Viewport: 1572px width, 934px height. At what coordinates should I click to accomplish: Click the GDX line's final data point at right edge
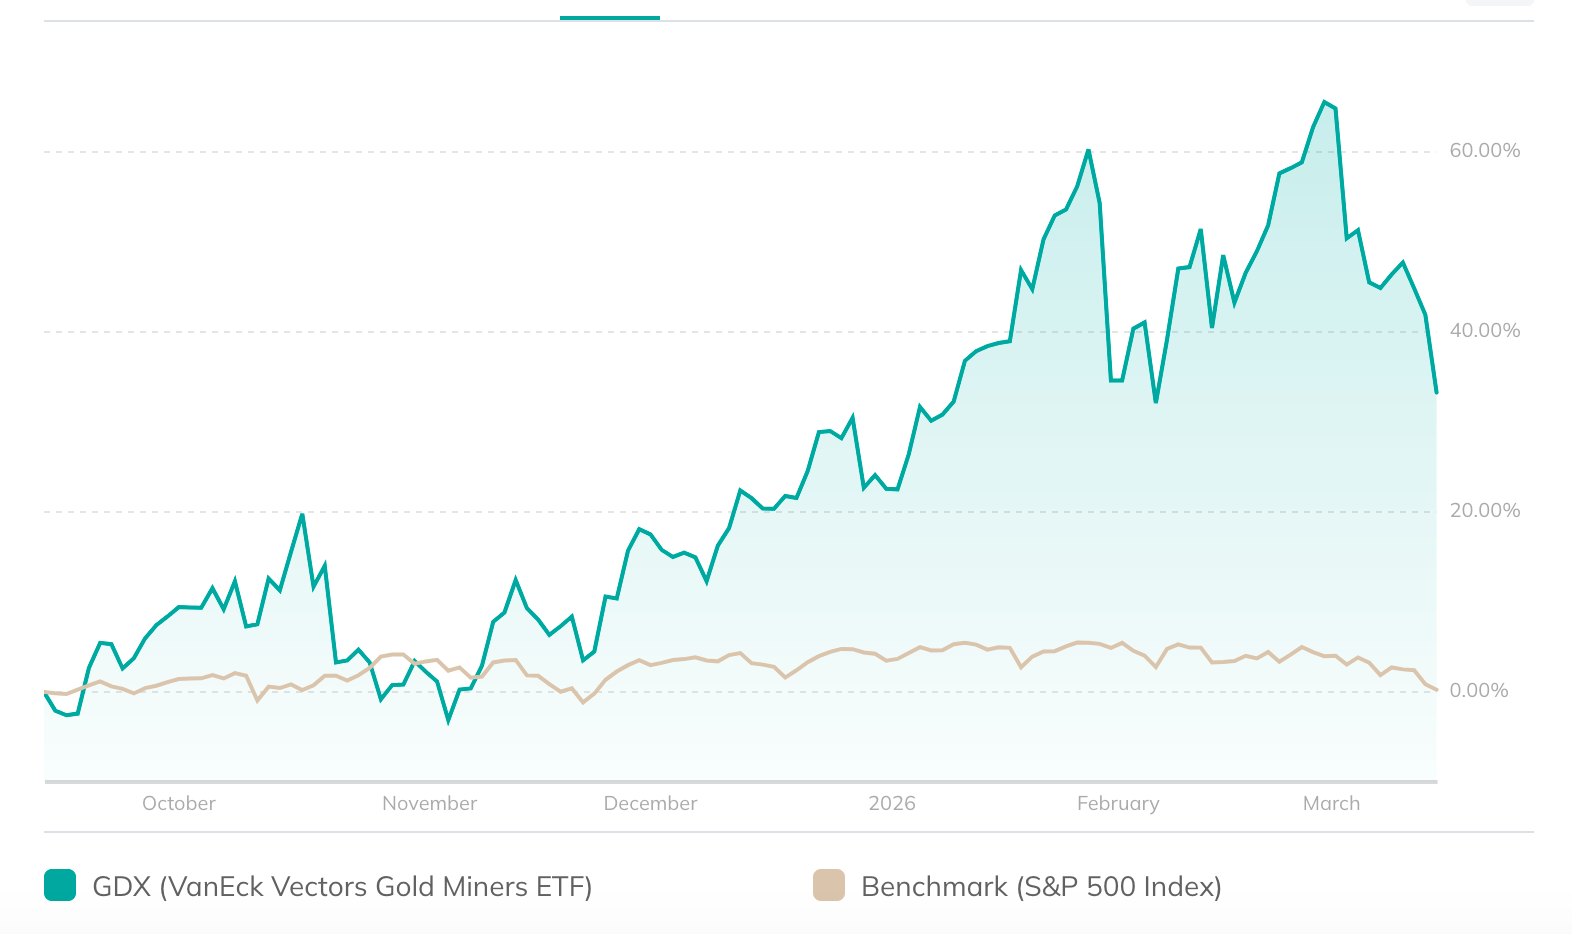(1436, 393)
